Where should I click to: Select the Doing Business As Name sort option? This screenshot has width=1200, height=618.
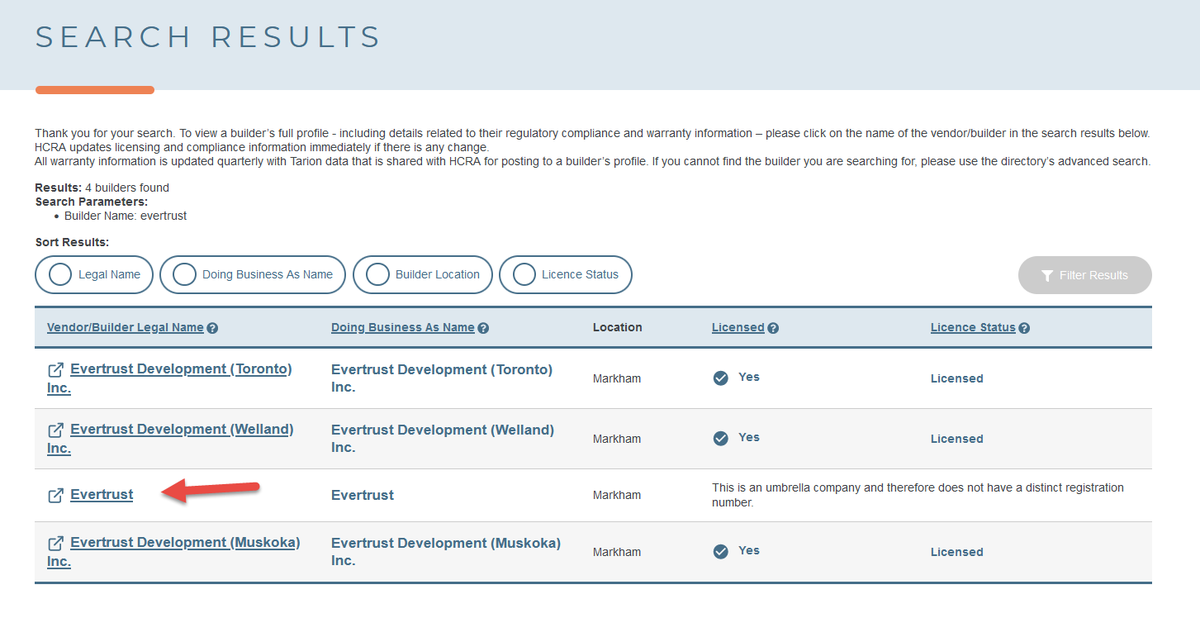click(x=253, y=274)
